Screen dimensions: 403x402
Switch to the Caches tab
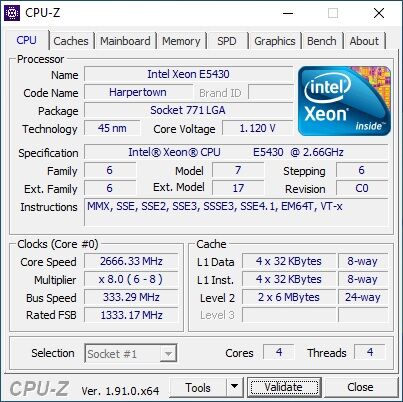(x=71, y=41)
